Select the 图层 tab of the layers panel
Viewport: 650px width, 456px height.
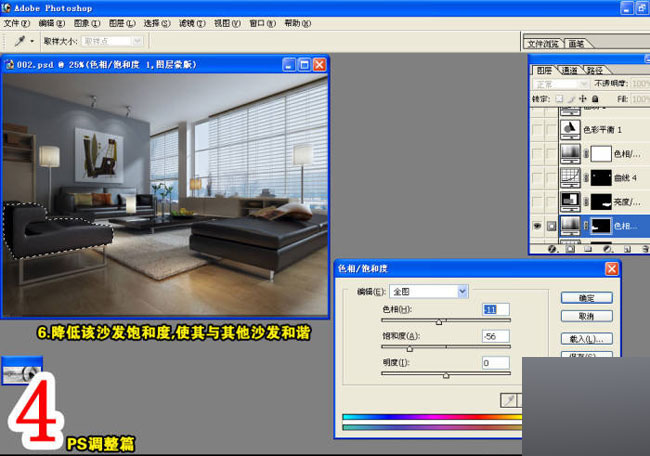pos(544,70)
